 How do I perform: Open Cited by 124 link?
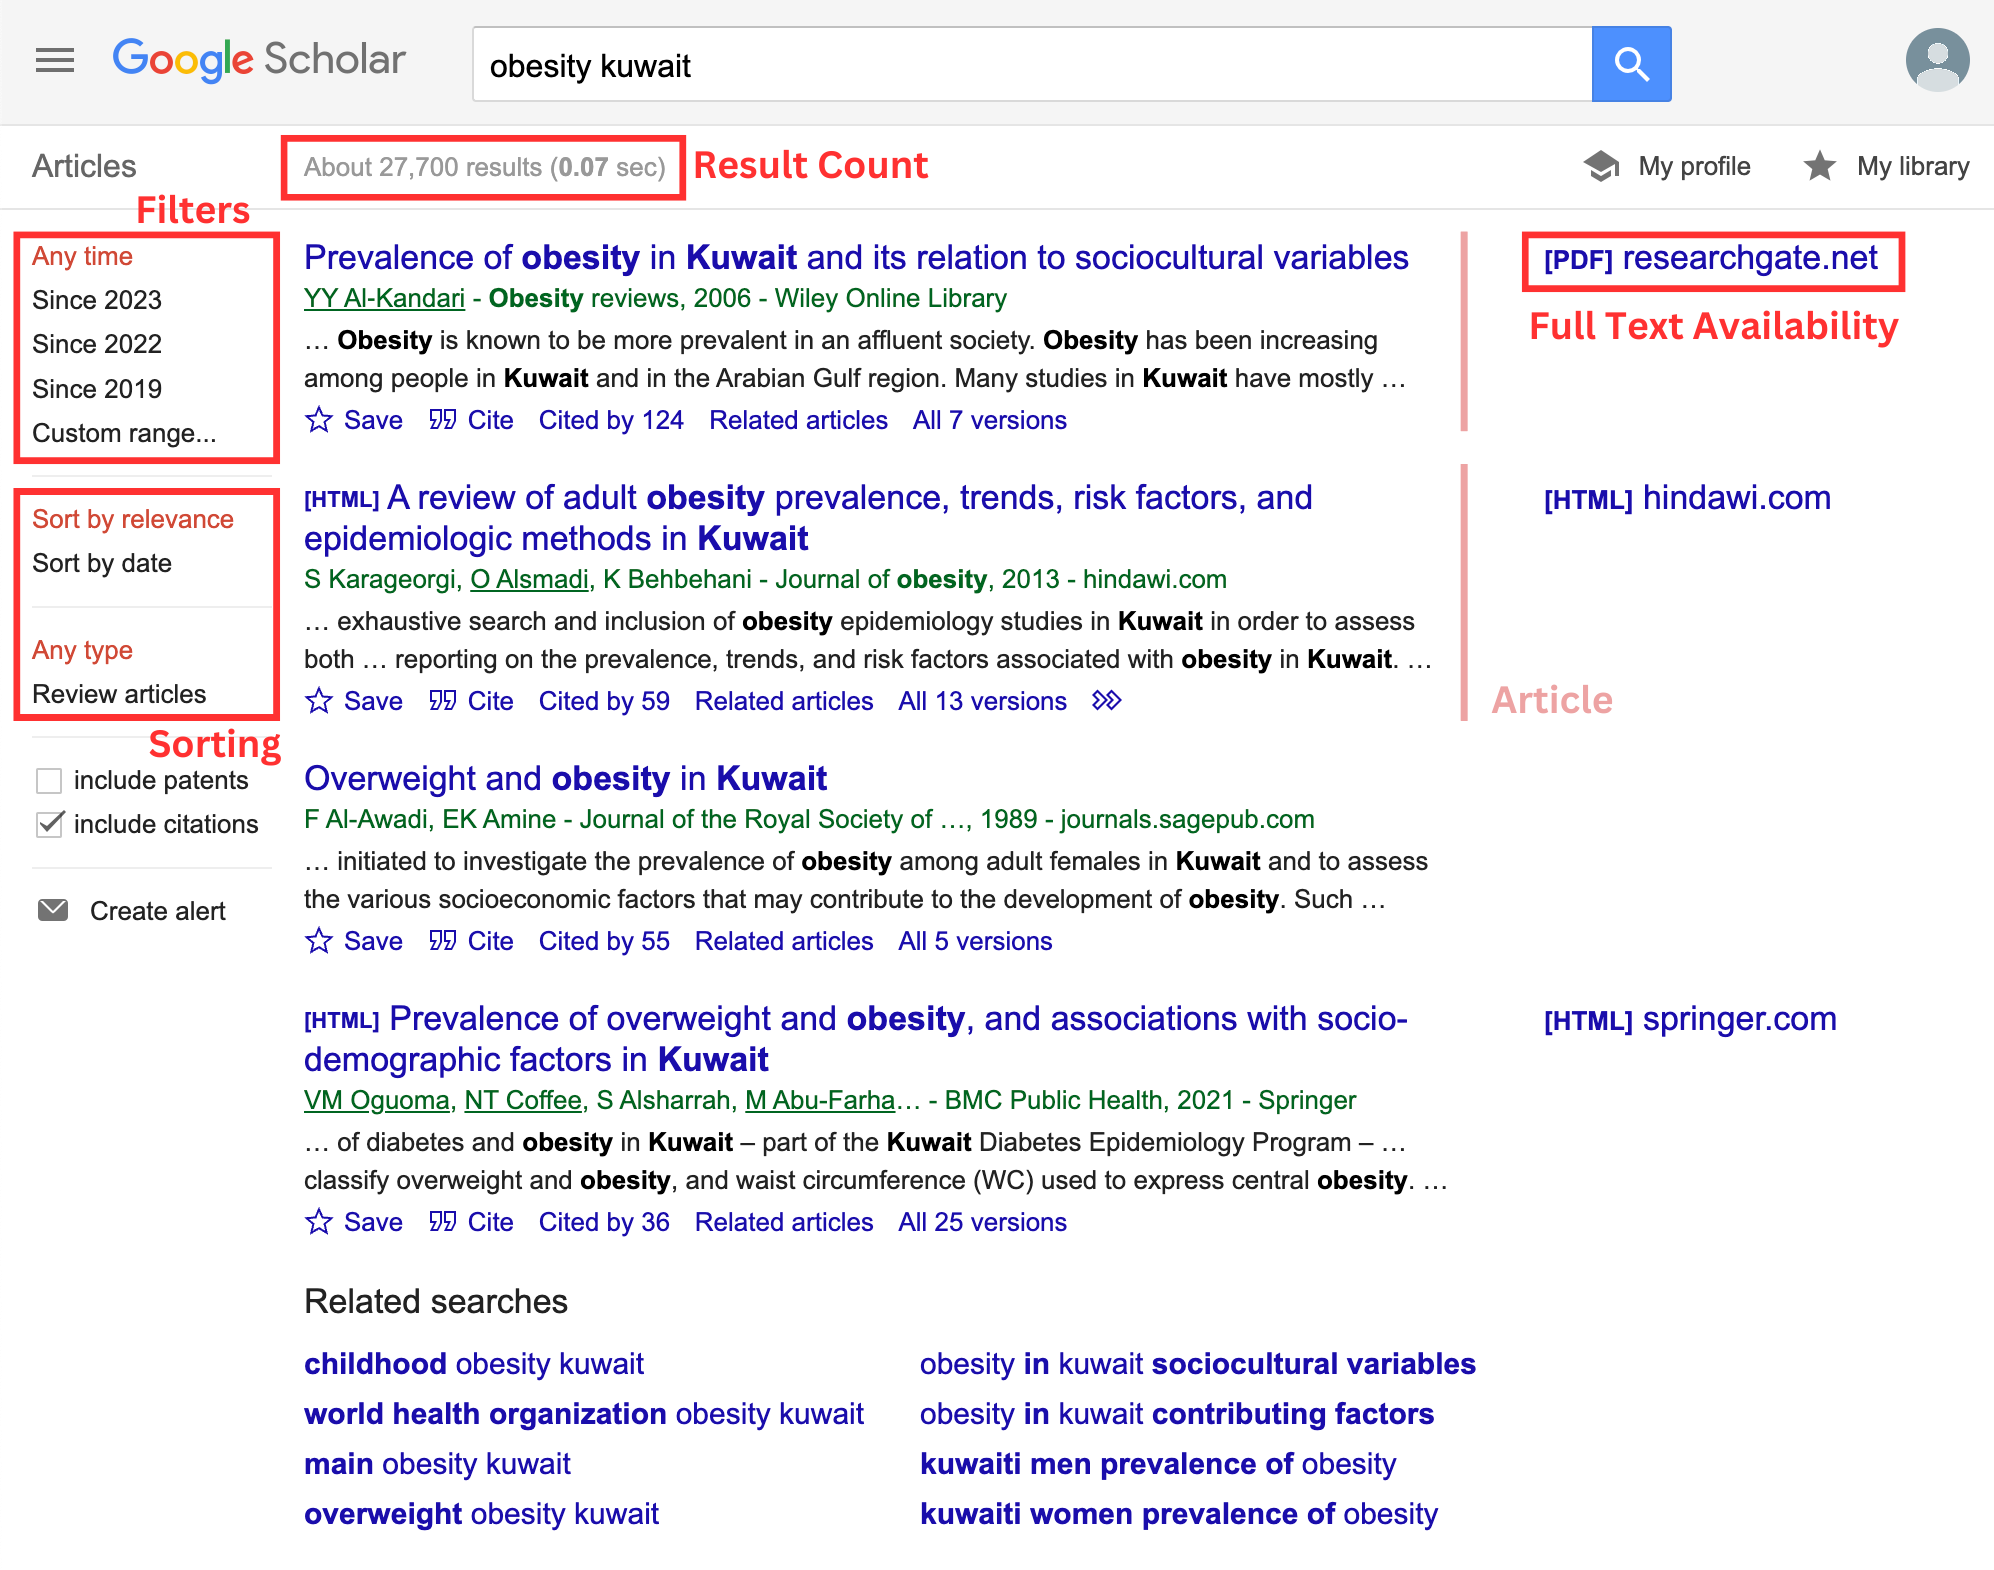611,420
